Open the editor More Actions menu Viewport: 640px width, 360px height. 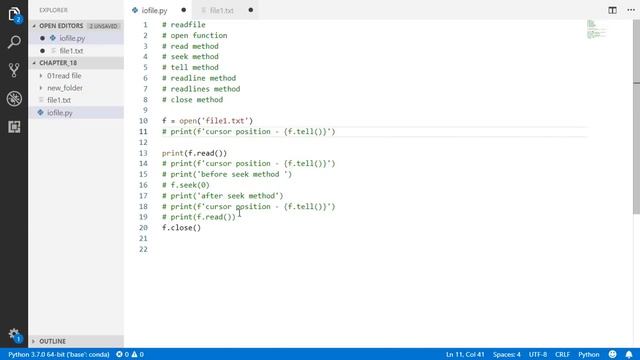(631, 10)
